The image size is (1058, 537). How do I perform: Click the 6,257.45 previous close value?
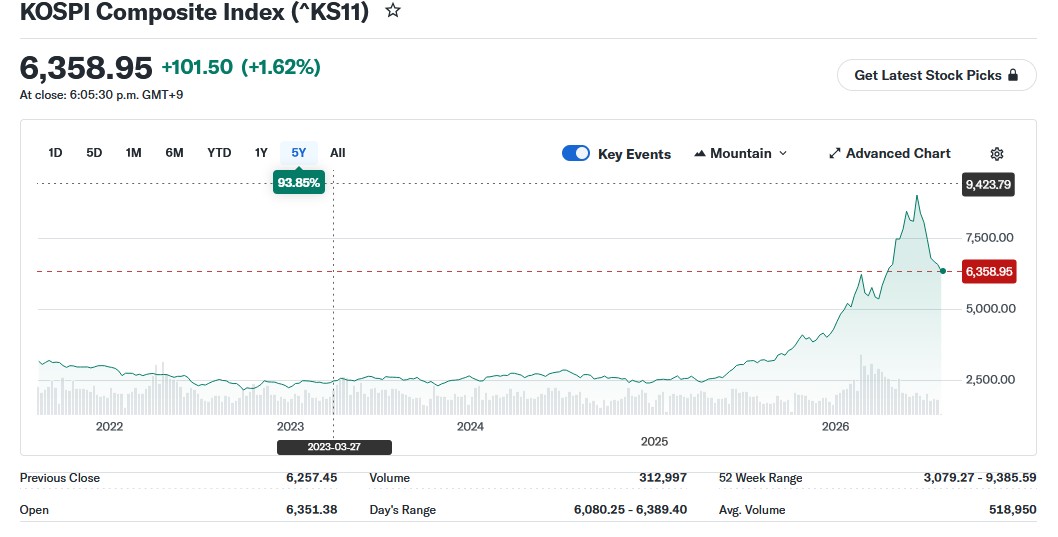(312, 478)
